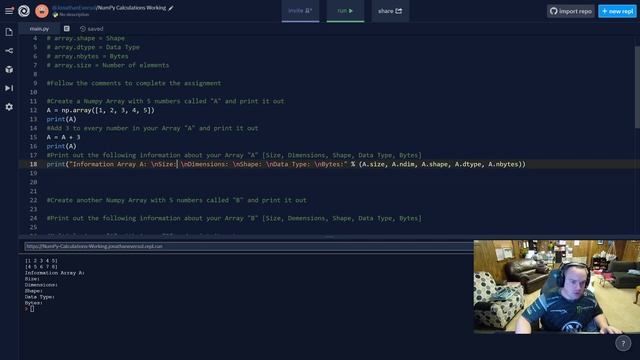The image size is (640, 360).
Task: Create a new repl
Action: 617,11
